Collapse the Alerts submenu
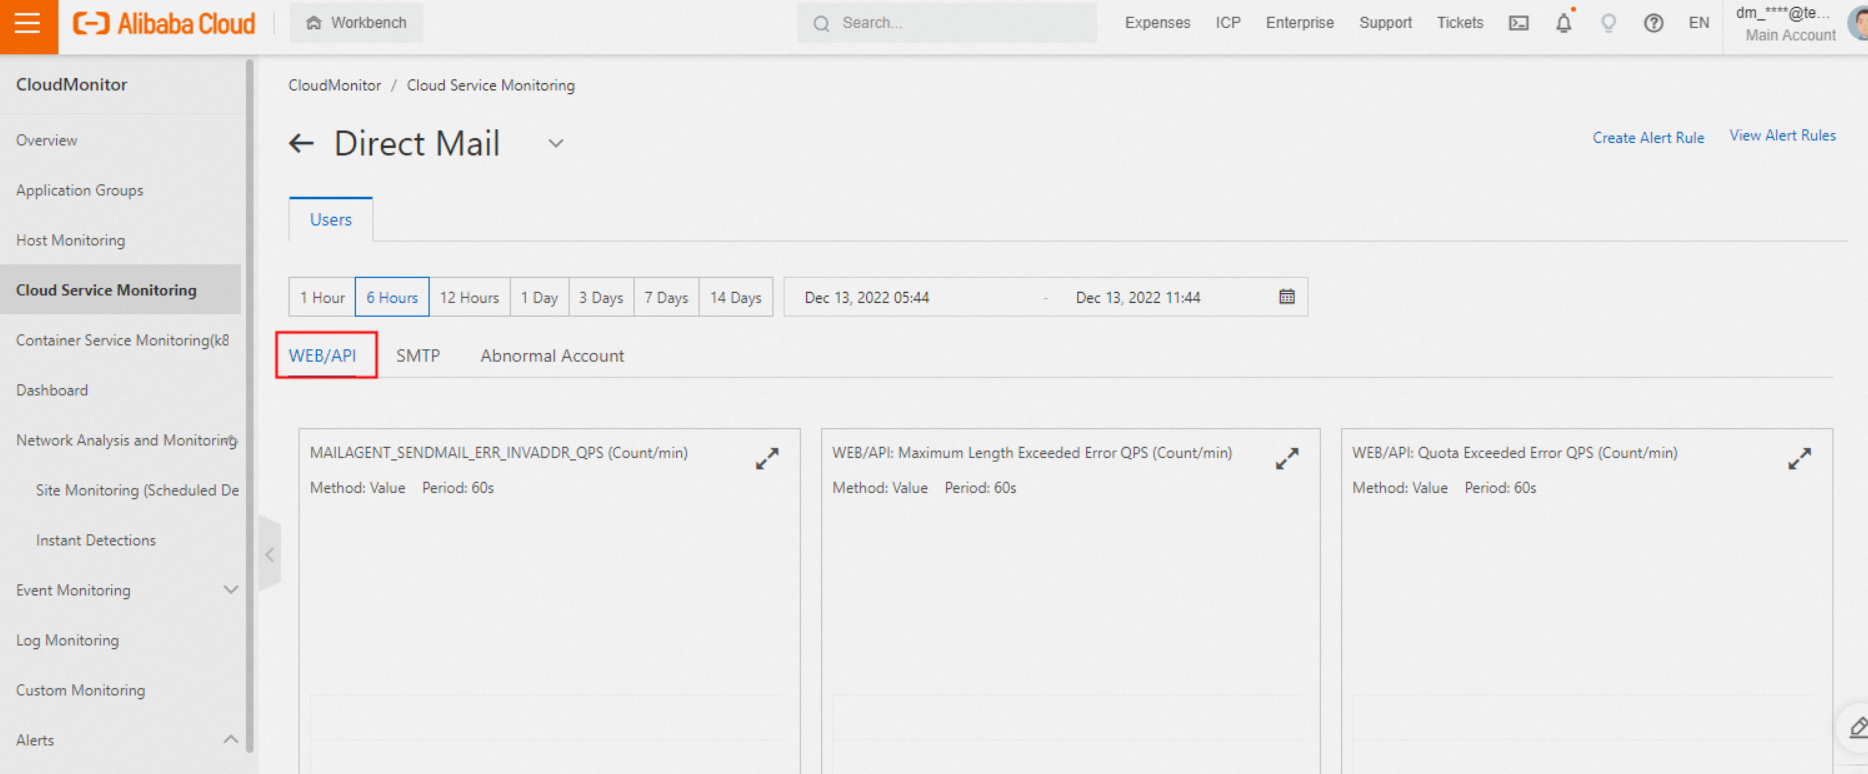Screen dimensions: 1868x774 (x=230, y=740)
